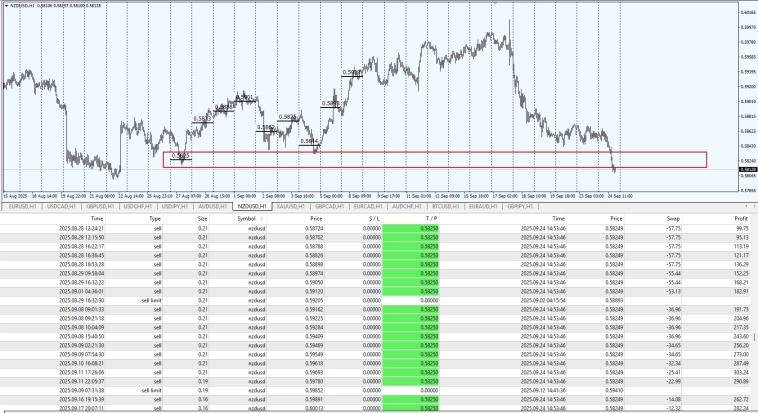Viewport: 758px width, 413px height.
Task: Click open price cell 0.59891
Action: pyautogui.click(x=314, y=399)
